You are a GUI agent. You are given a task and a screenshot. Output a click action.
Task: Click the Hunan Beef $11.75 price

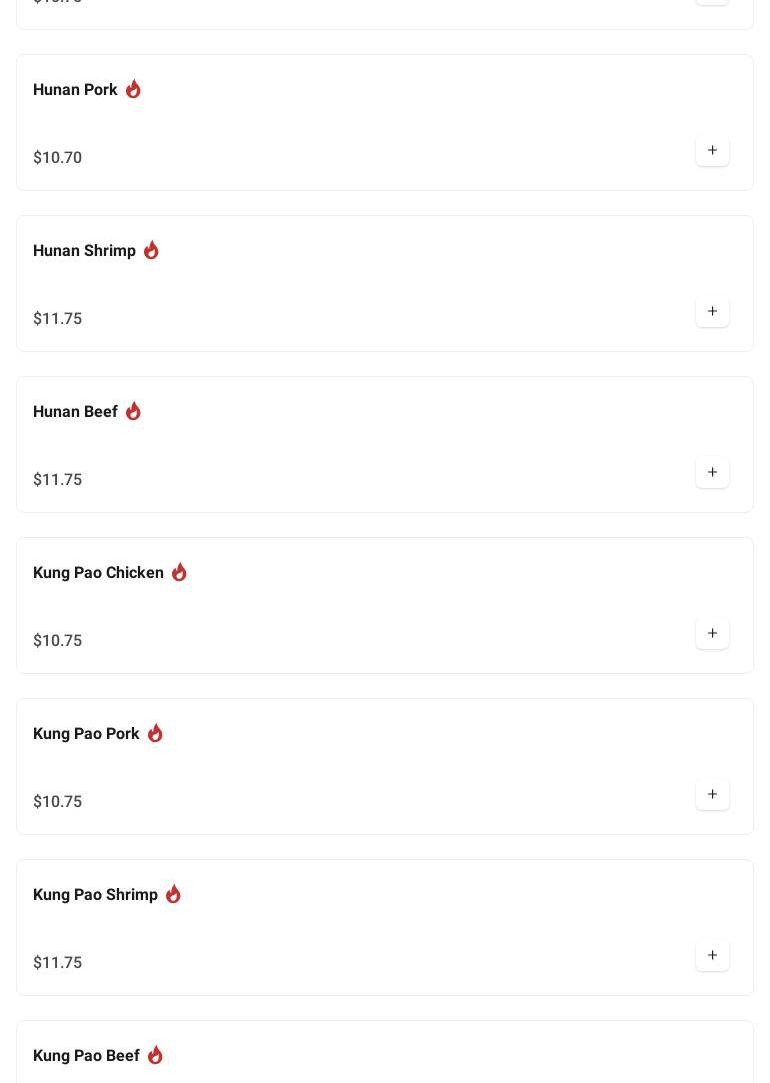58,480
